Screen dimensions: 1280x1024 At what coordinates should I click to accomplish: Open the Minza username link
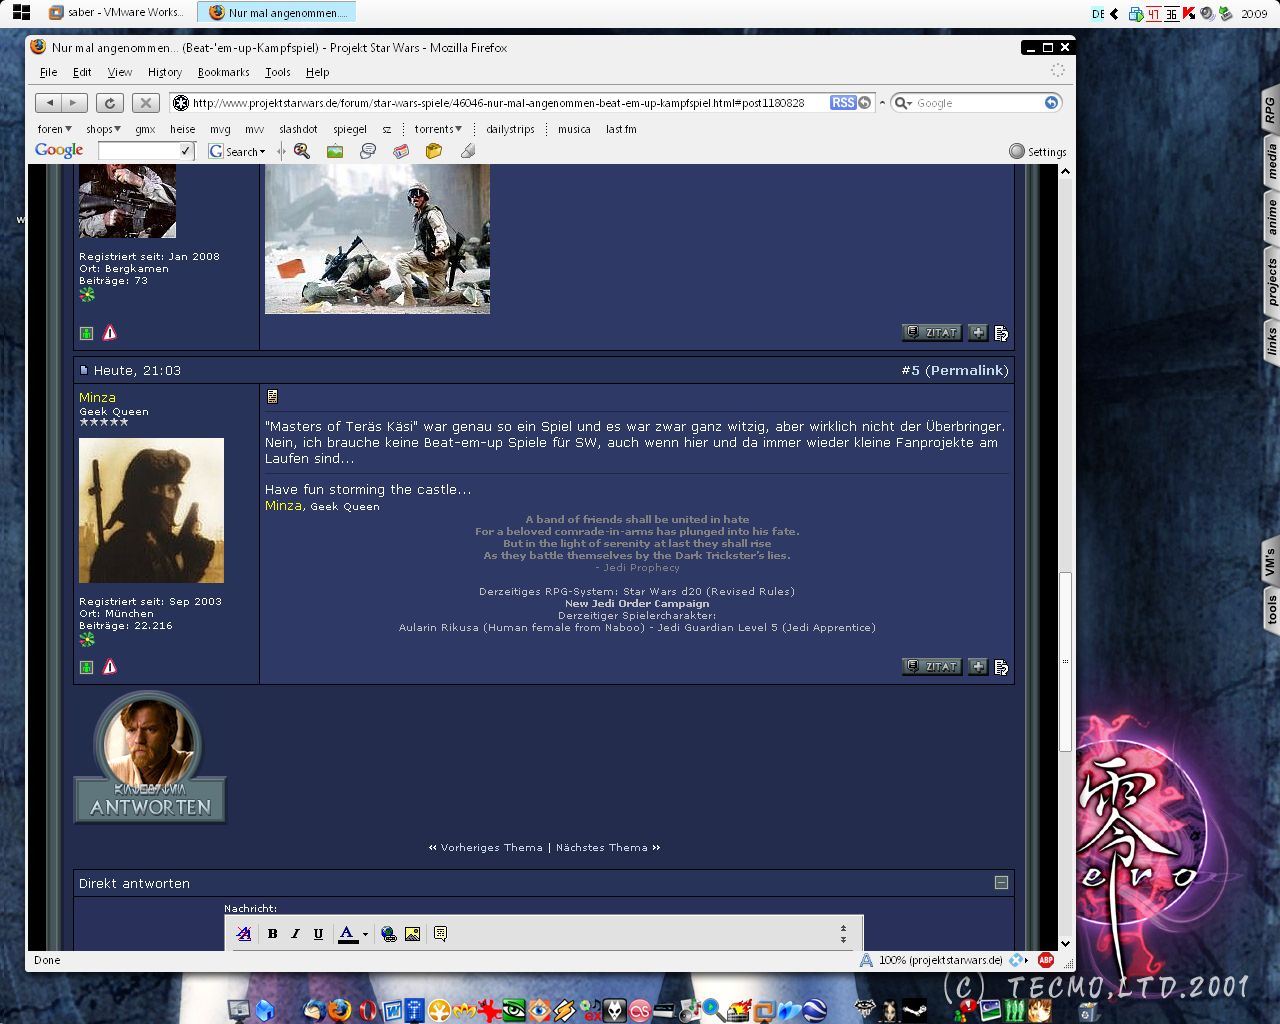pos(97,397)
